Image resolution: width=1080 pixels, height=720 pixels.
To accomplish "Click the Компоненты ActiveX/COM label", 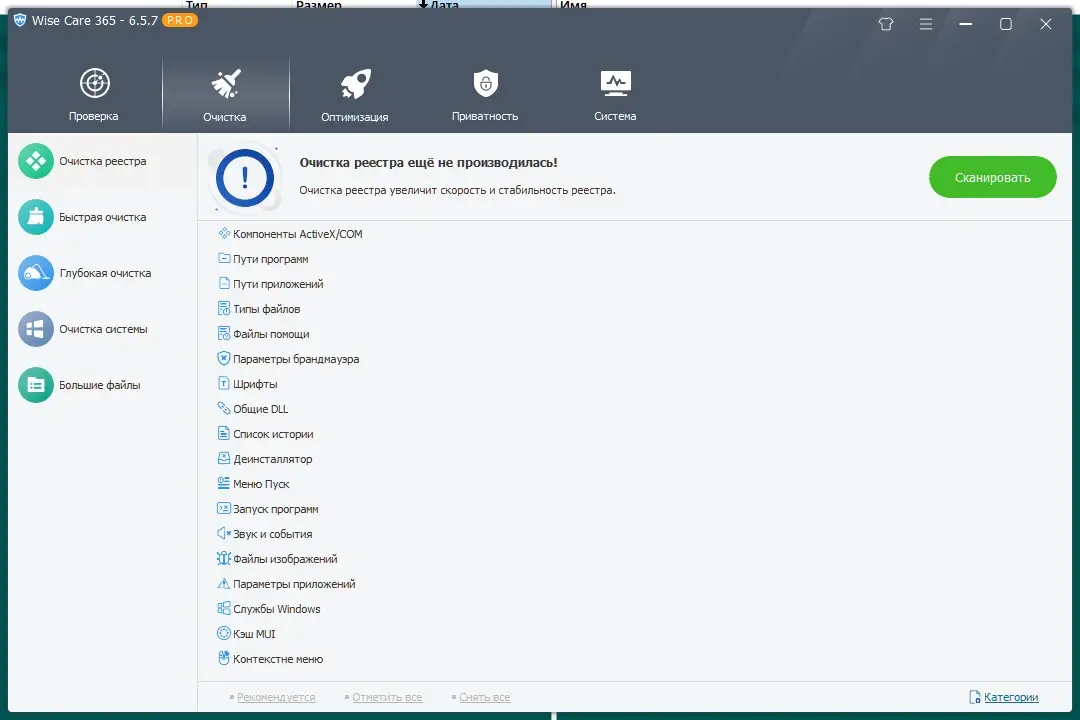I will (x=298, y=234).
